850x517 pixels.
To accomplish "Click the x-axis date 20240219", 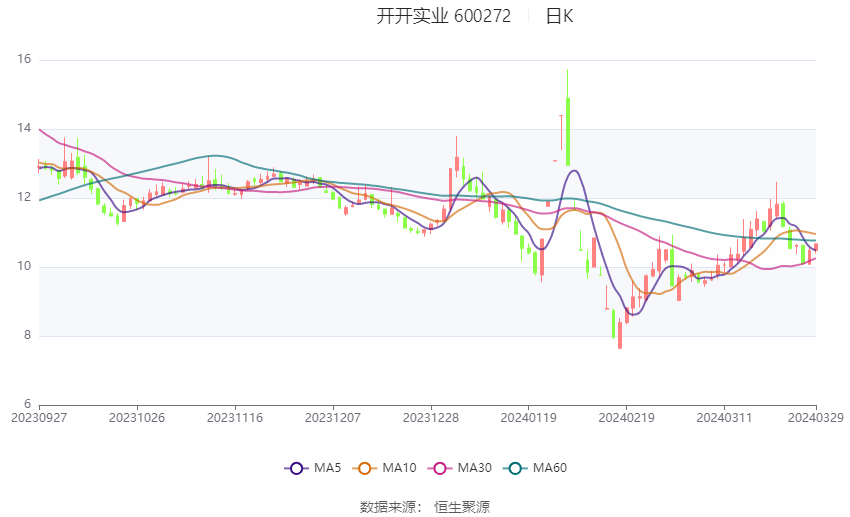I will (x=627, y=418).
